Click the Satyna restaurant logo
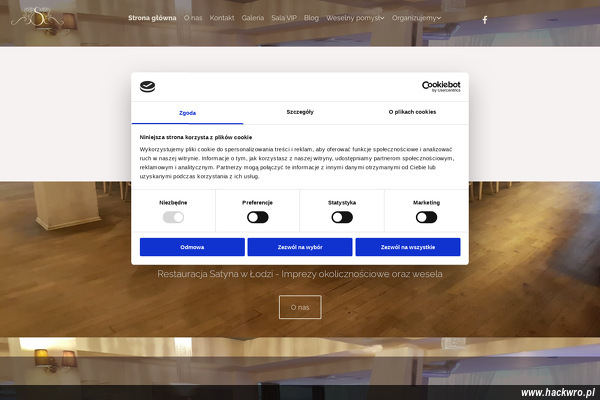Image resolution: width=600 pixels, height=400 pixels. (x=30, y=17)
